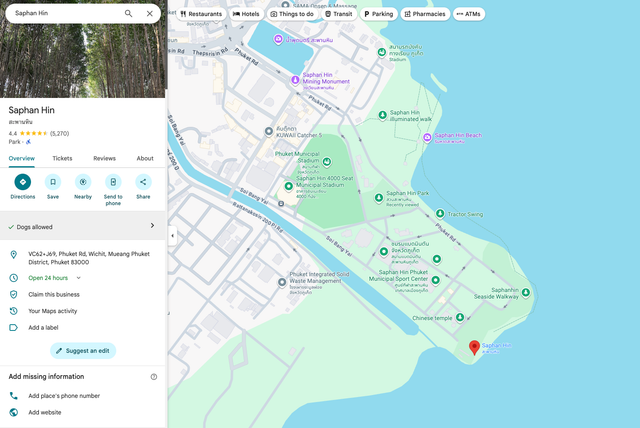Click the Tractor Swing marker
The width and height of the screenshot is (640, 428).
(x=440, y=213)
